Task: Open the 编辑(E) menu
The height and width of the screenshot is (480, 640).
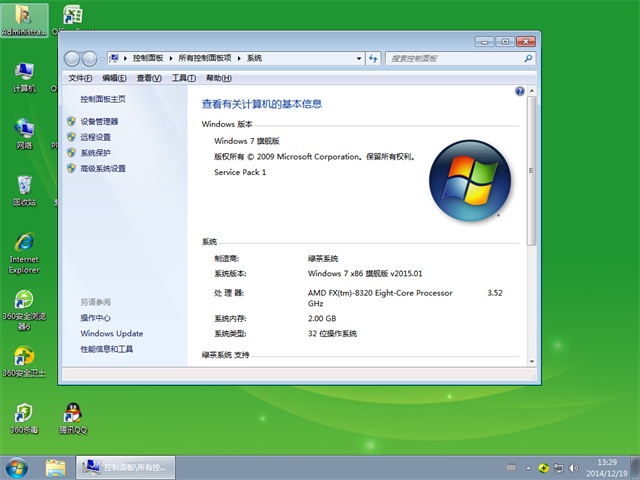Action: click(114, 78)
